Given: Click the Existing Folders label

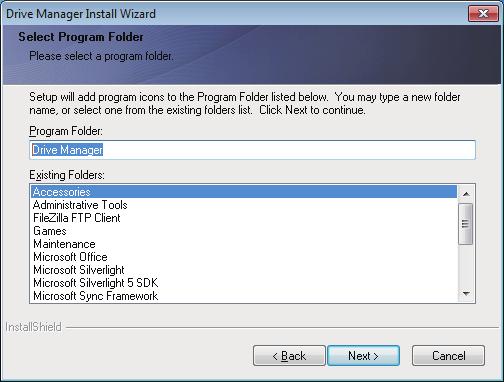Looking at the screenshot, I should 67,175.
